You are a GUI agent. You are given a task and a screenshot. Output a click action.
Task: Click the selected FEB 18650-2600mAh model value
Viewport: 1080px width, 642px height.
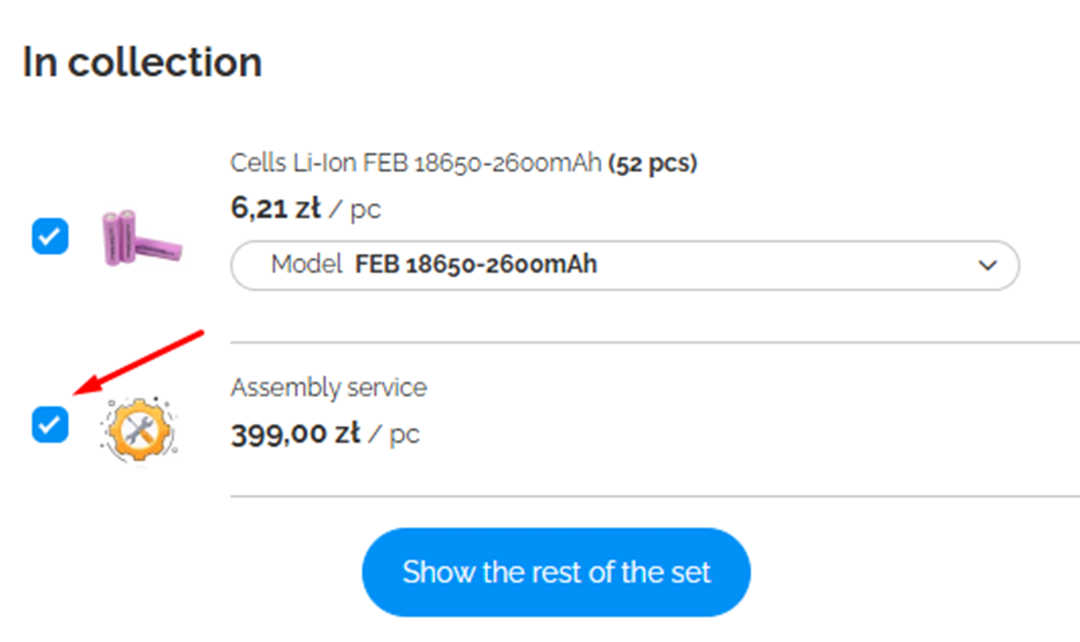[x=475, y=265]
